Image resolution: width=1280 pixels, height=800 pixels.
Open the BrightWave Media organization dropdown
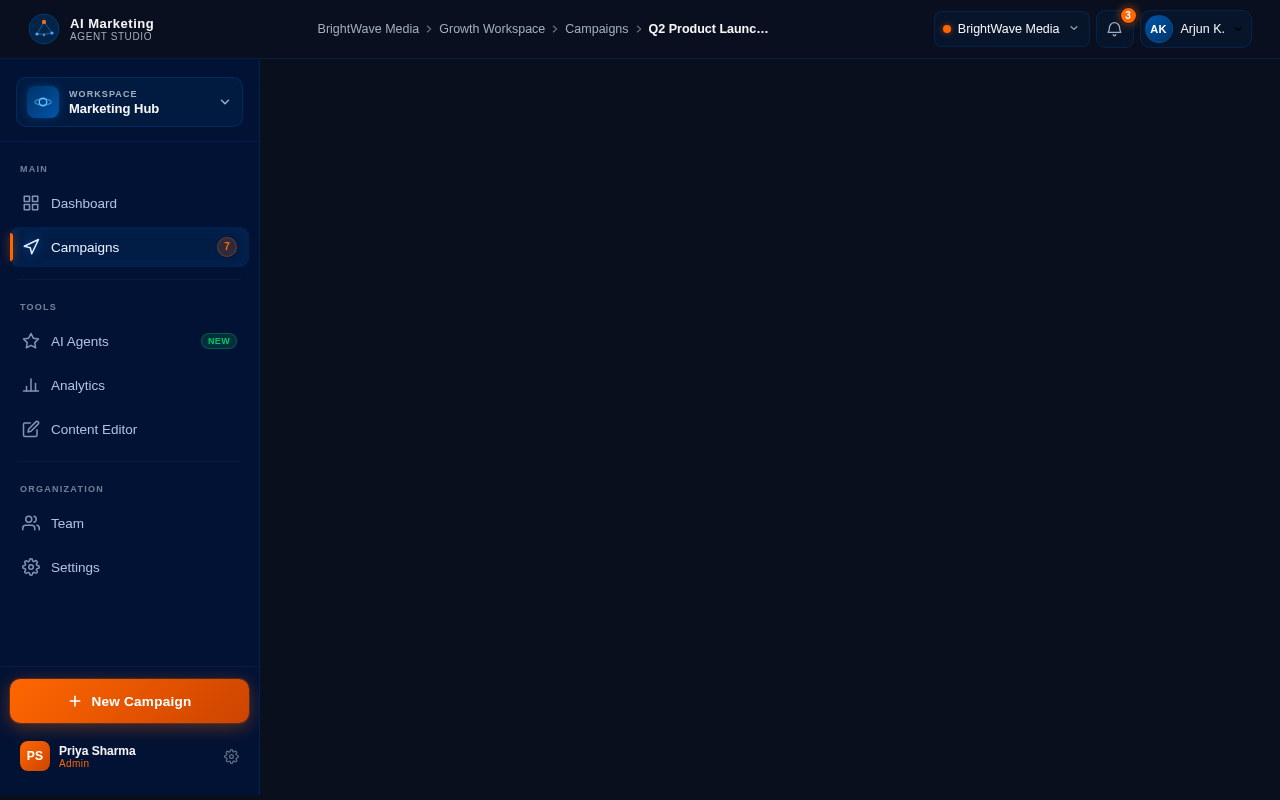tap(1011, 29)
